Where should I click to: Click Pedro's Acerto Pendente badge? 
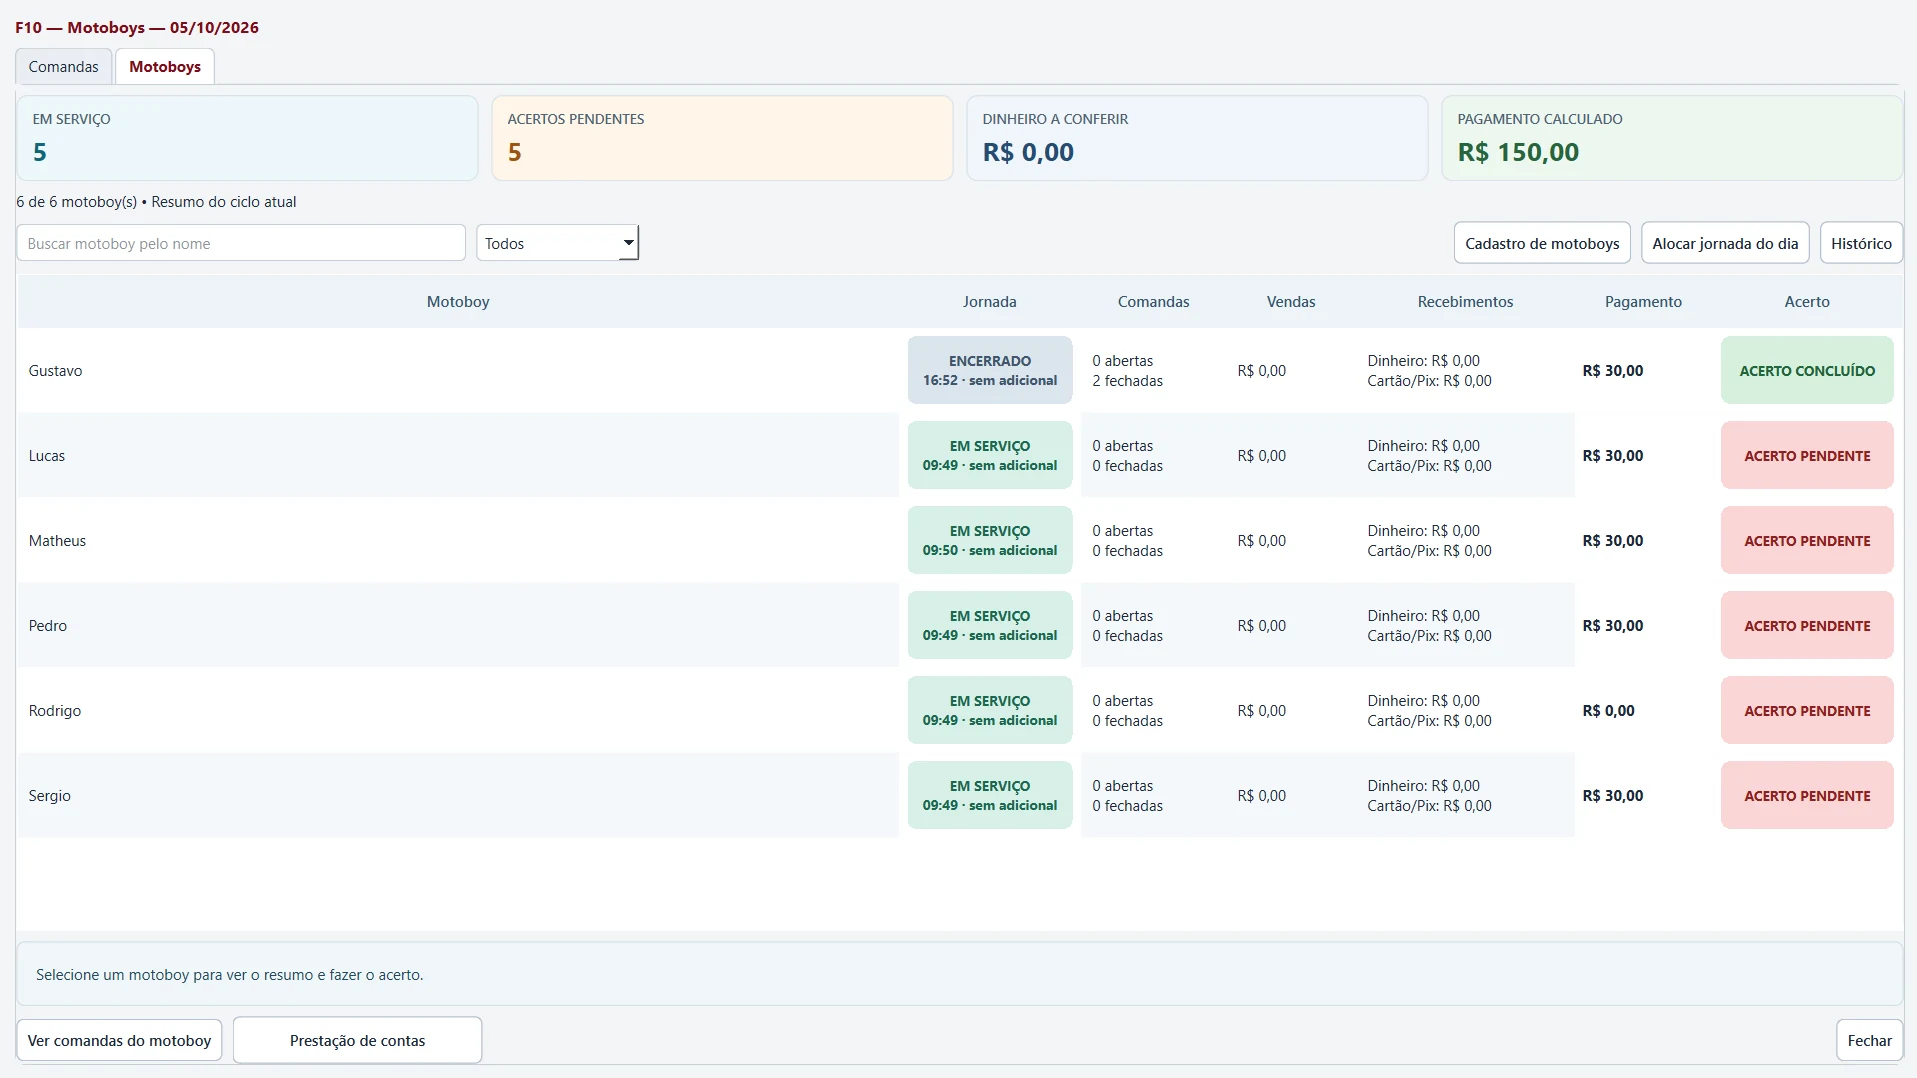(x=1807, y=625)
